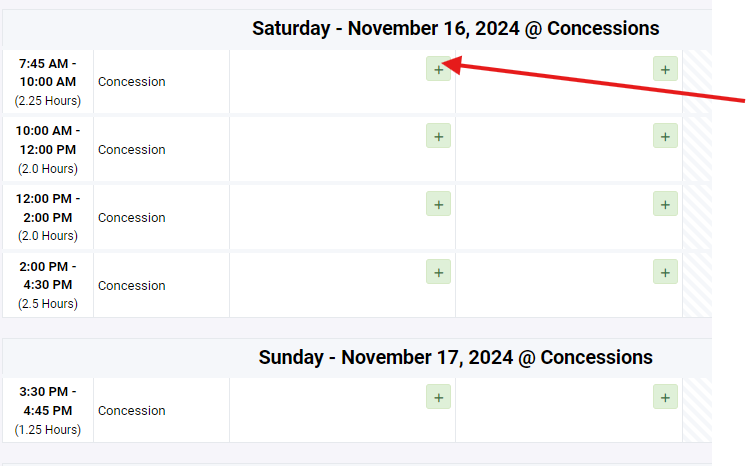Click the first plus for Saturday 7:45 AM shift
Viewport: 746px width, 466px height.
[438, 69]
